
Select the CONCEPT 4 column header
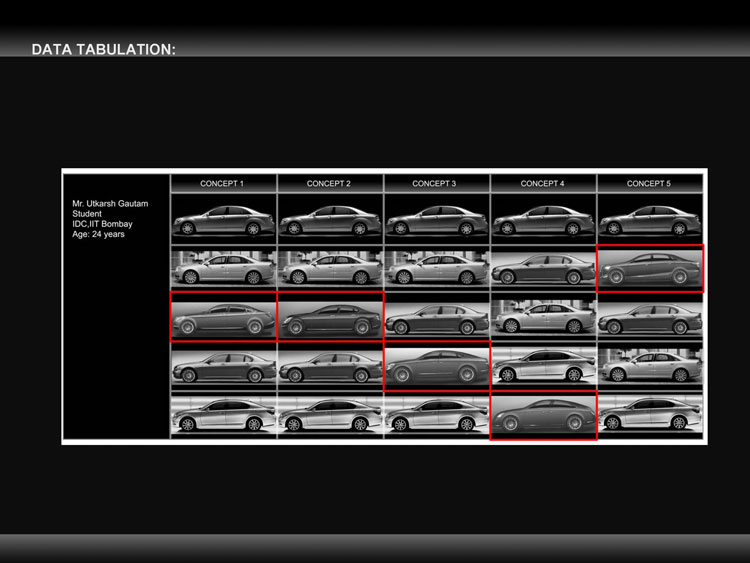542,183
